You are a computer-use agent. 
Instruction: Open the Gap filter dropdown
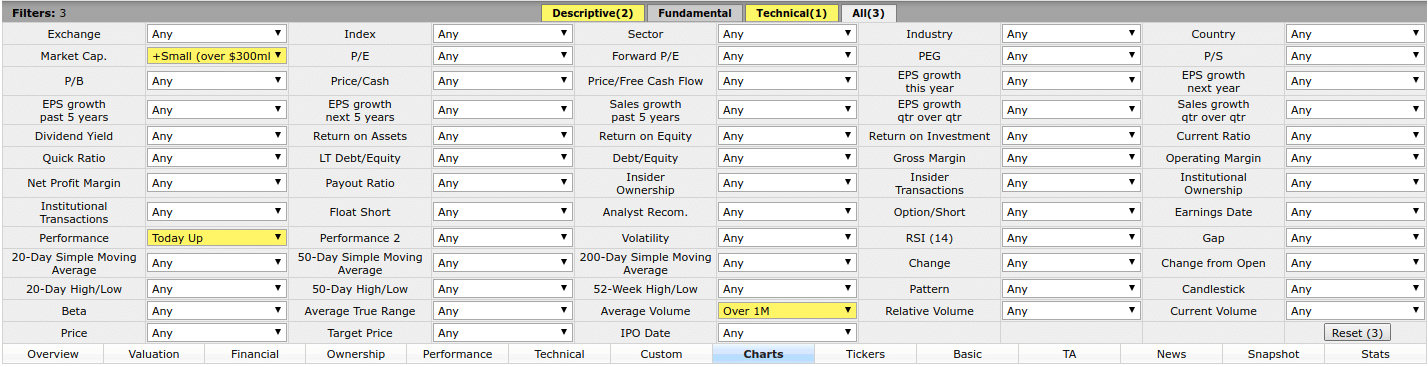click(1355, 238)
